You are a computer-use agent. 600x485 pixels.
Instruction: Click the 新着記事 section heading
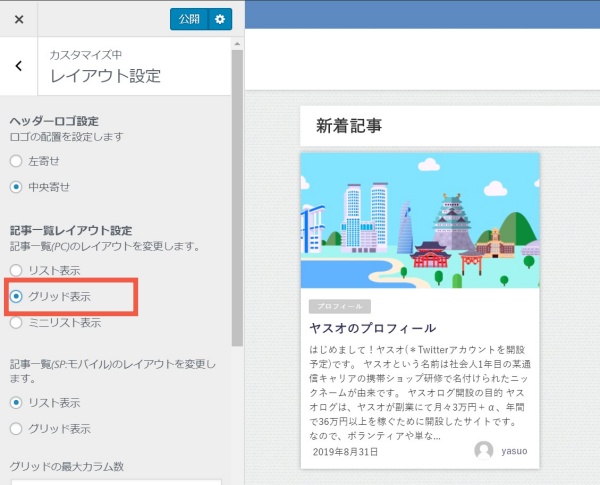[x=348, y=125]
